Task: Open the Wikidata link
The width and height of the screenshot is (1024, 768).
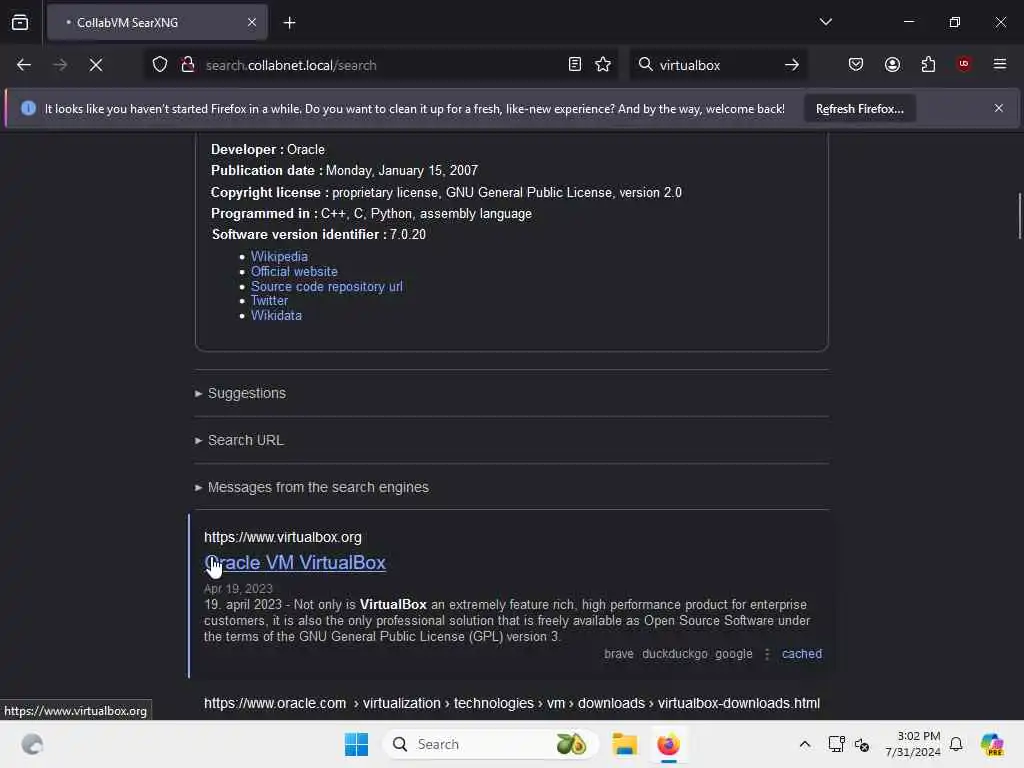Action: click(276, 315)
